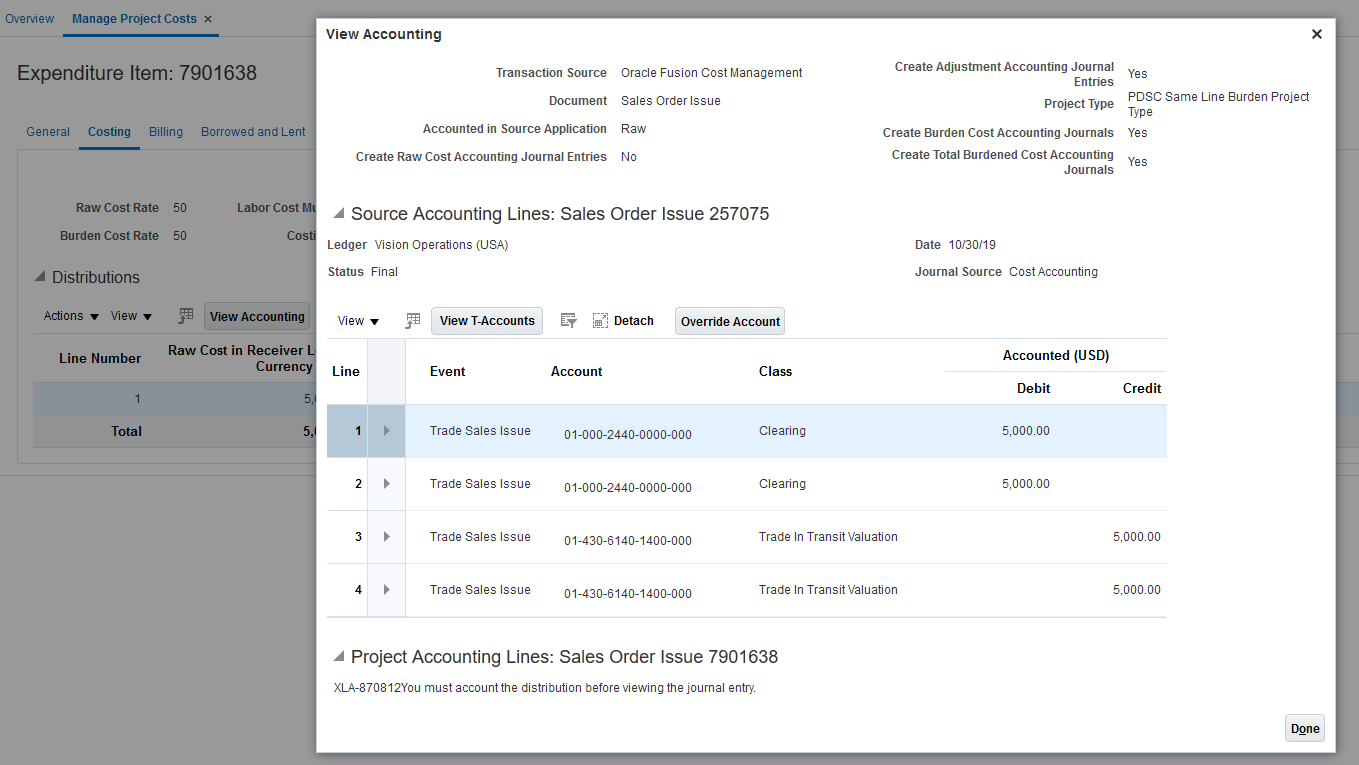Click the View T-Accounts button
The image size is (1359, 765).
(x=487, y=321)
